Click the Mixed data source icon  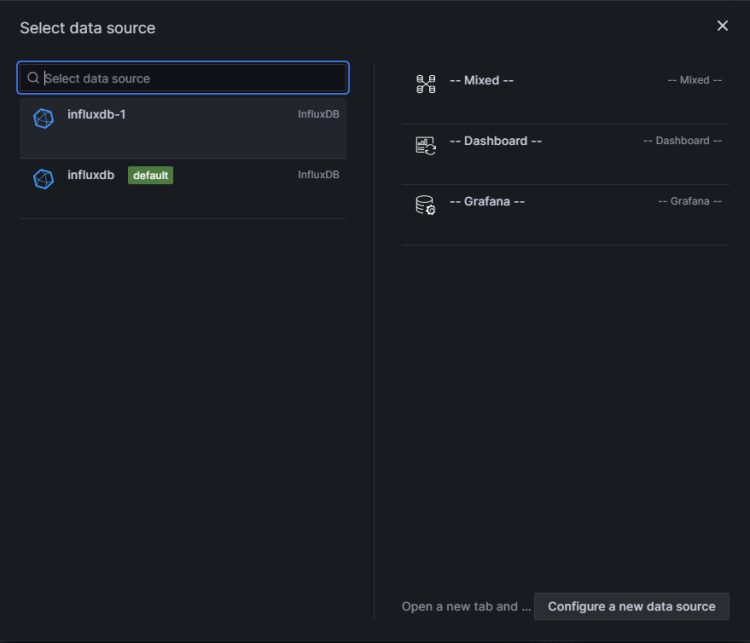coord(426,84)
